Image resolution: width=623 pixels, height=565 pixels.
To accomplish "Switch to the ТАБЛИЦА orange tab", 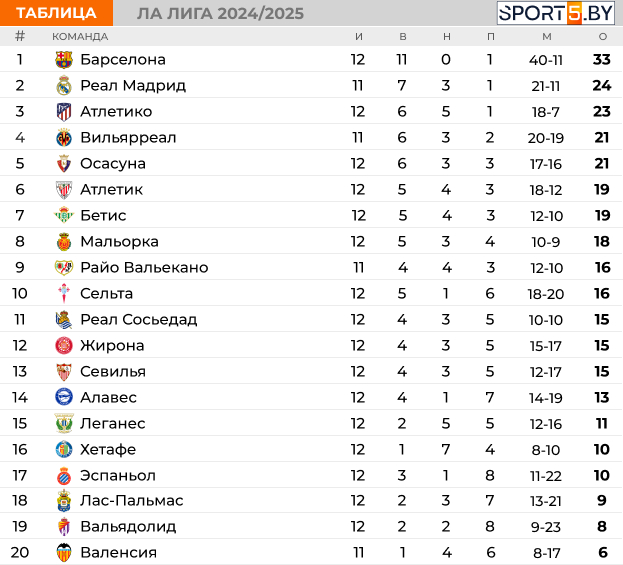I will click(56, 13).
